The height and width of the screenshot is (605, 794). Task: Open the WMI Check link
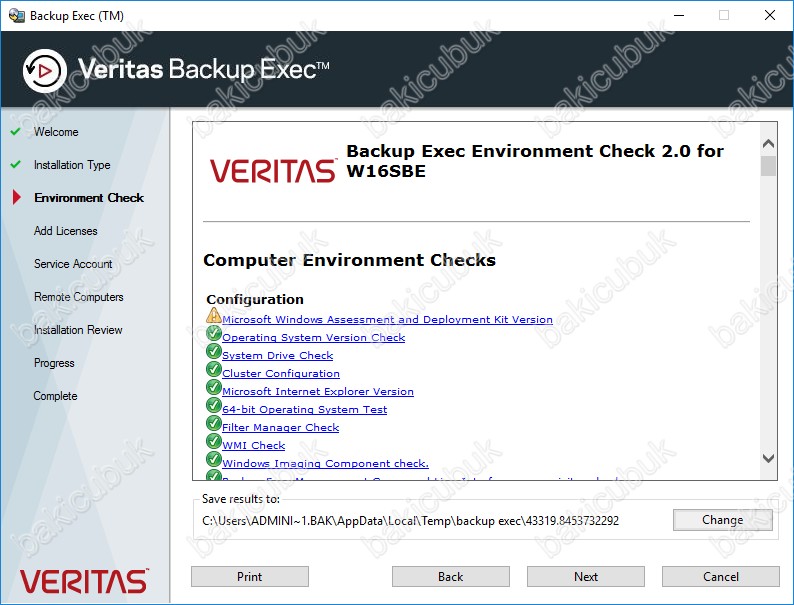(x=254, y=445)
